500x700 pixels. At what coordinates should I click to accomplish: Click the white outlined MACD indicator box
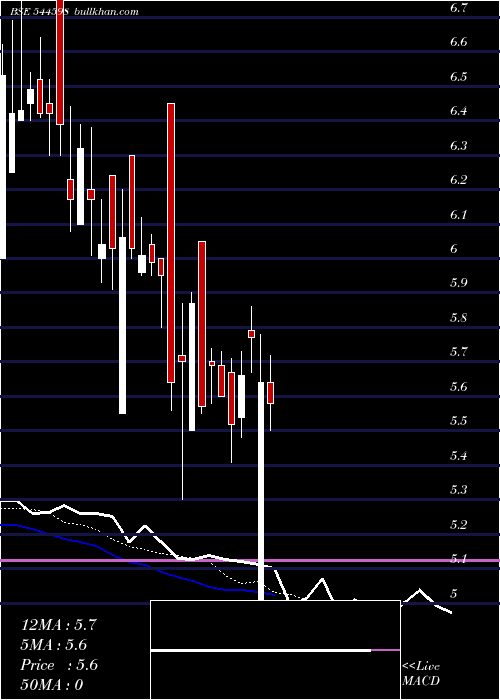pos(275,650)
